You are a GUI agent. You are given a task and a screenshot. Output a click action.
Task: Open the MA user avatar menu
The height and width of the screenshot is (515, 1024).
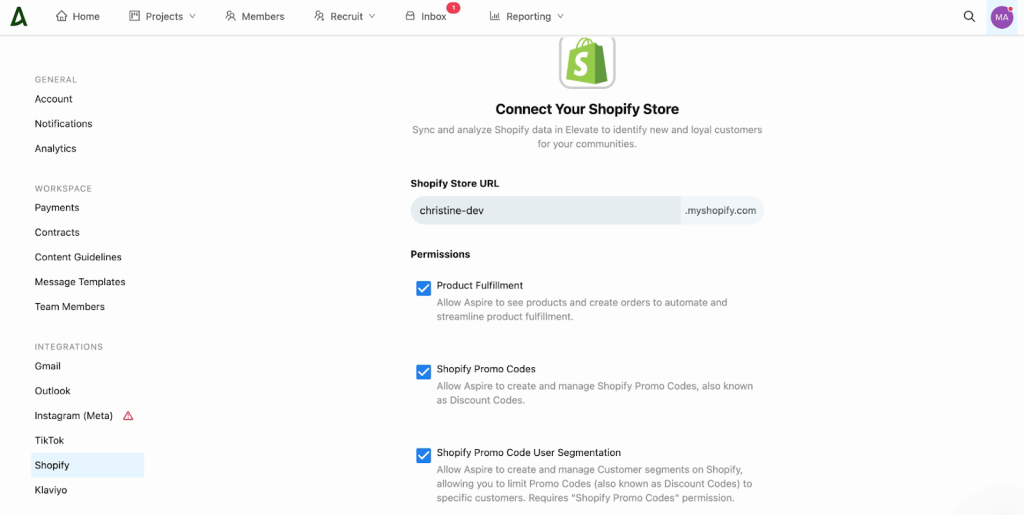coord(1002,17)
